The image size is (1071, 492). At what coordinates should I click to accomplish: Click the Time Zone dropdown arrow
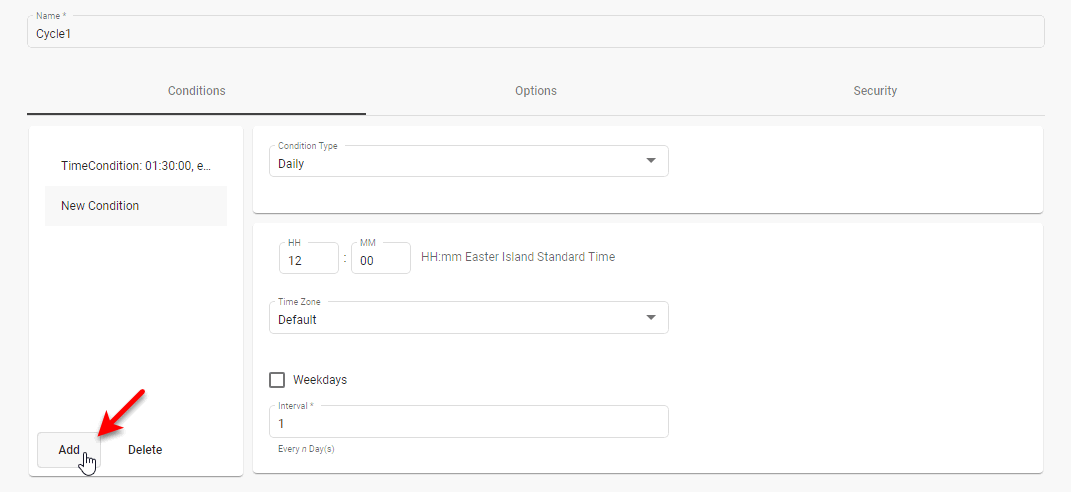coord(651,318)
